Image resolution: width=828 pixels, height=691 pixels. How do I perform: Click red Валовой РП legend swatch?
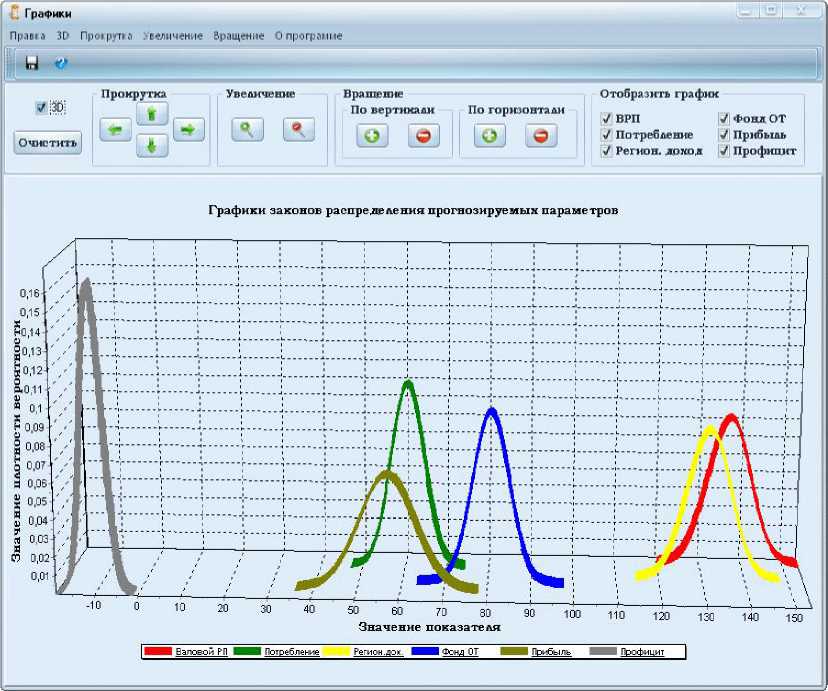coord(158,651)
